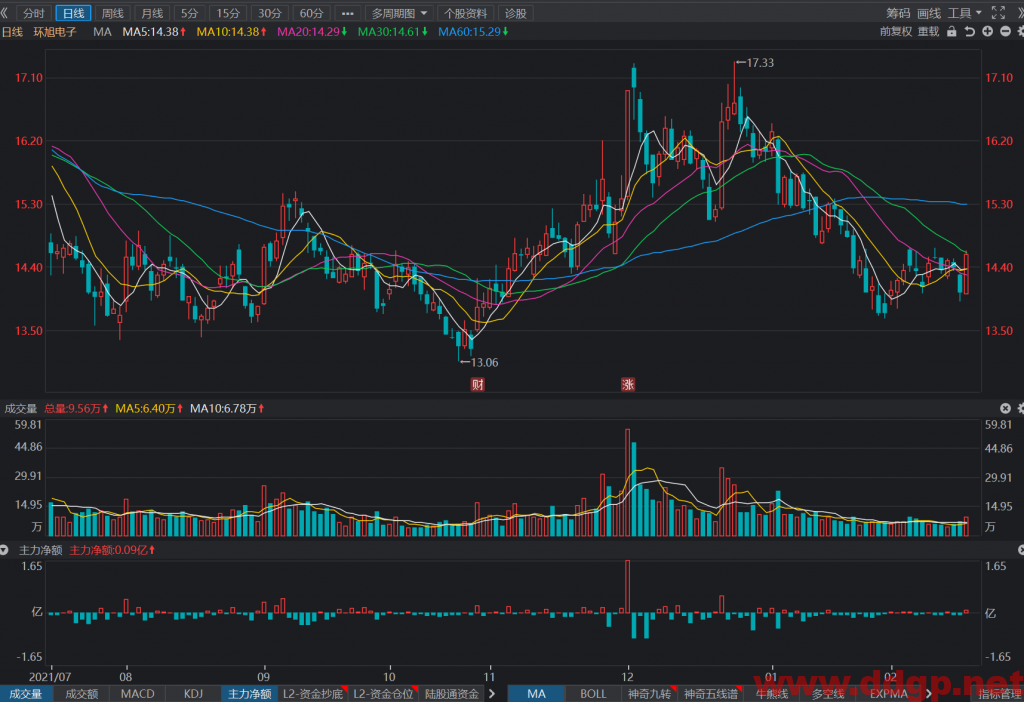Show more sub-indicator tabs via arrow
The width and height of the screenshot is (1024, 702).
click(x=492, y=694)
